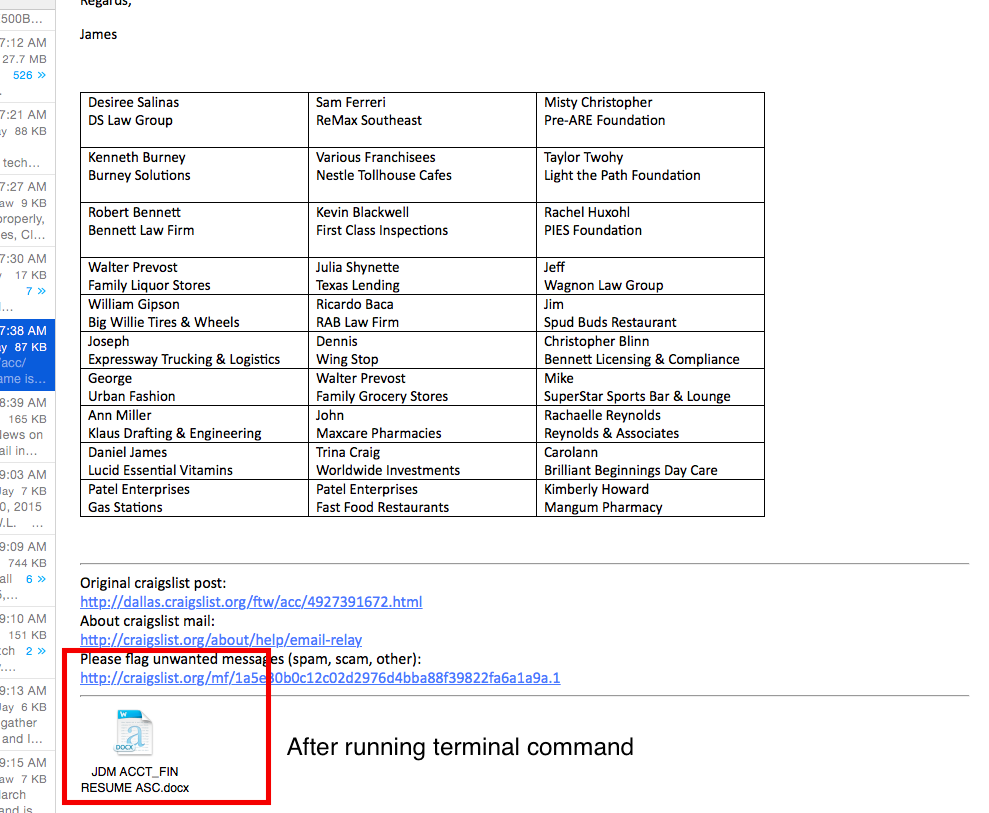The image size is (989, 813).
Task: Click cell 'Patel Enterprises Gas Stations'
Action: point(194,498)
